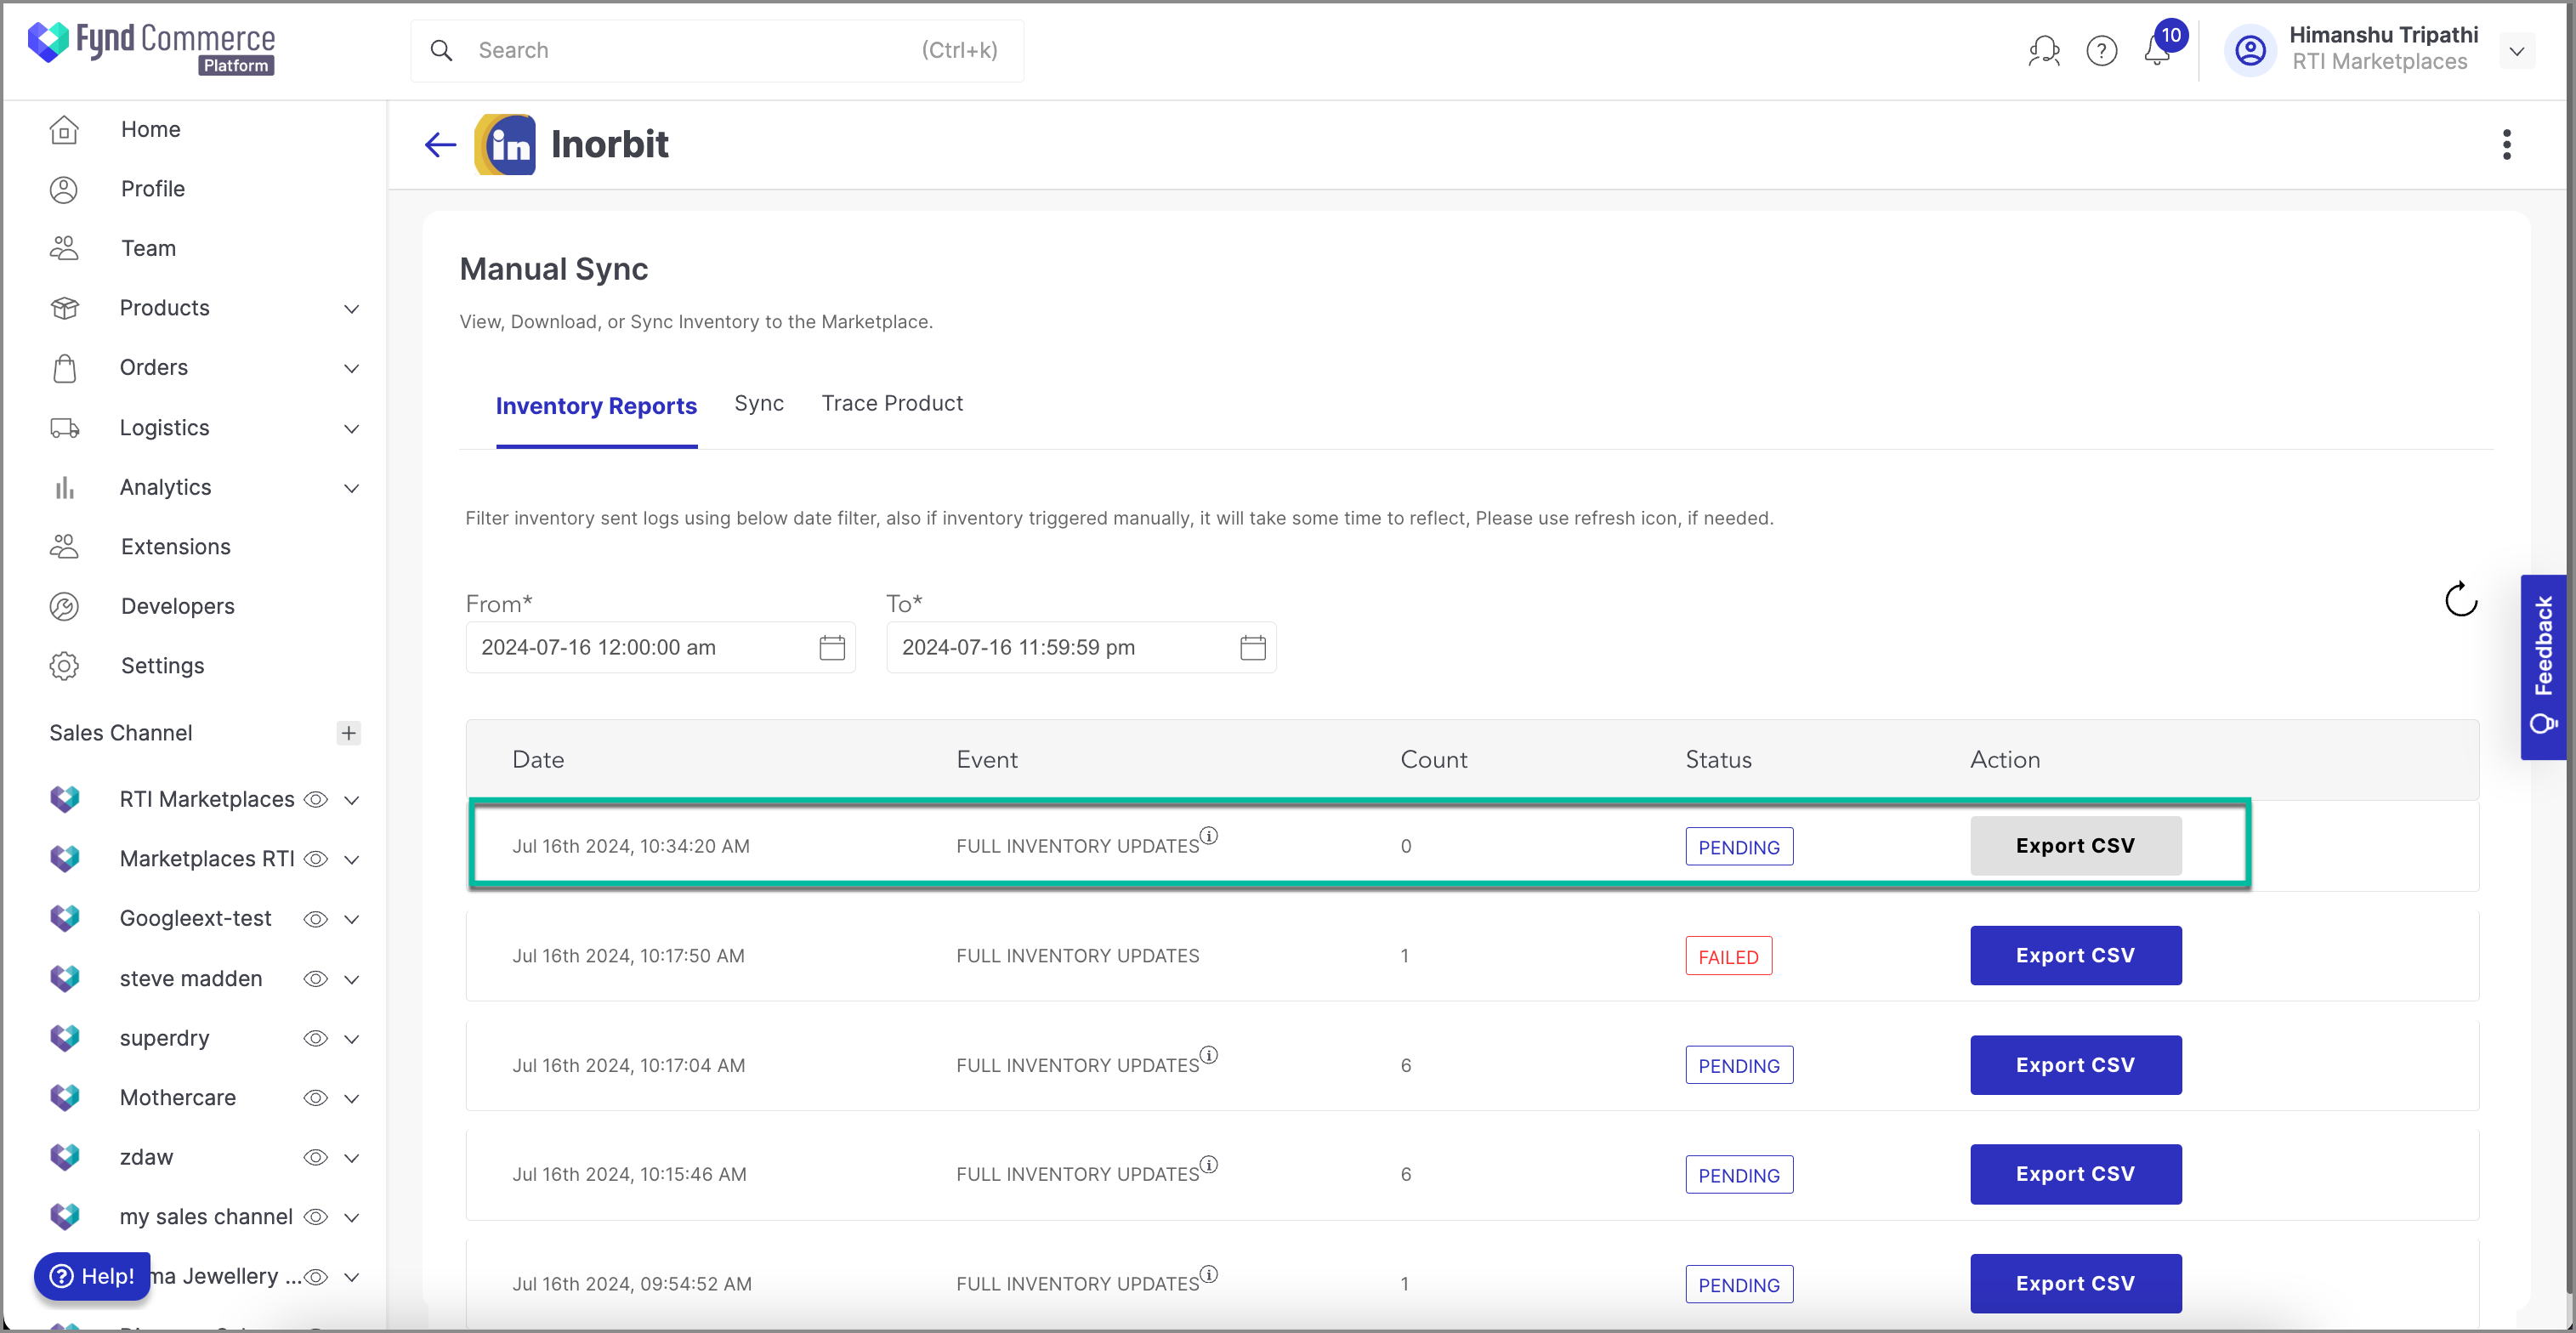Click the Settings gear icon
Viewport: 2576px width, 1333px height.
point(64,665)
